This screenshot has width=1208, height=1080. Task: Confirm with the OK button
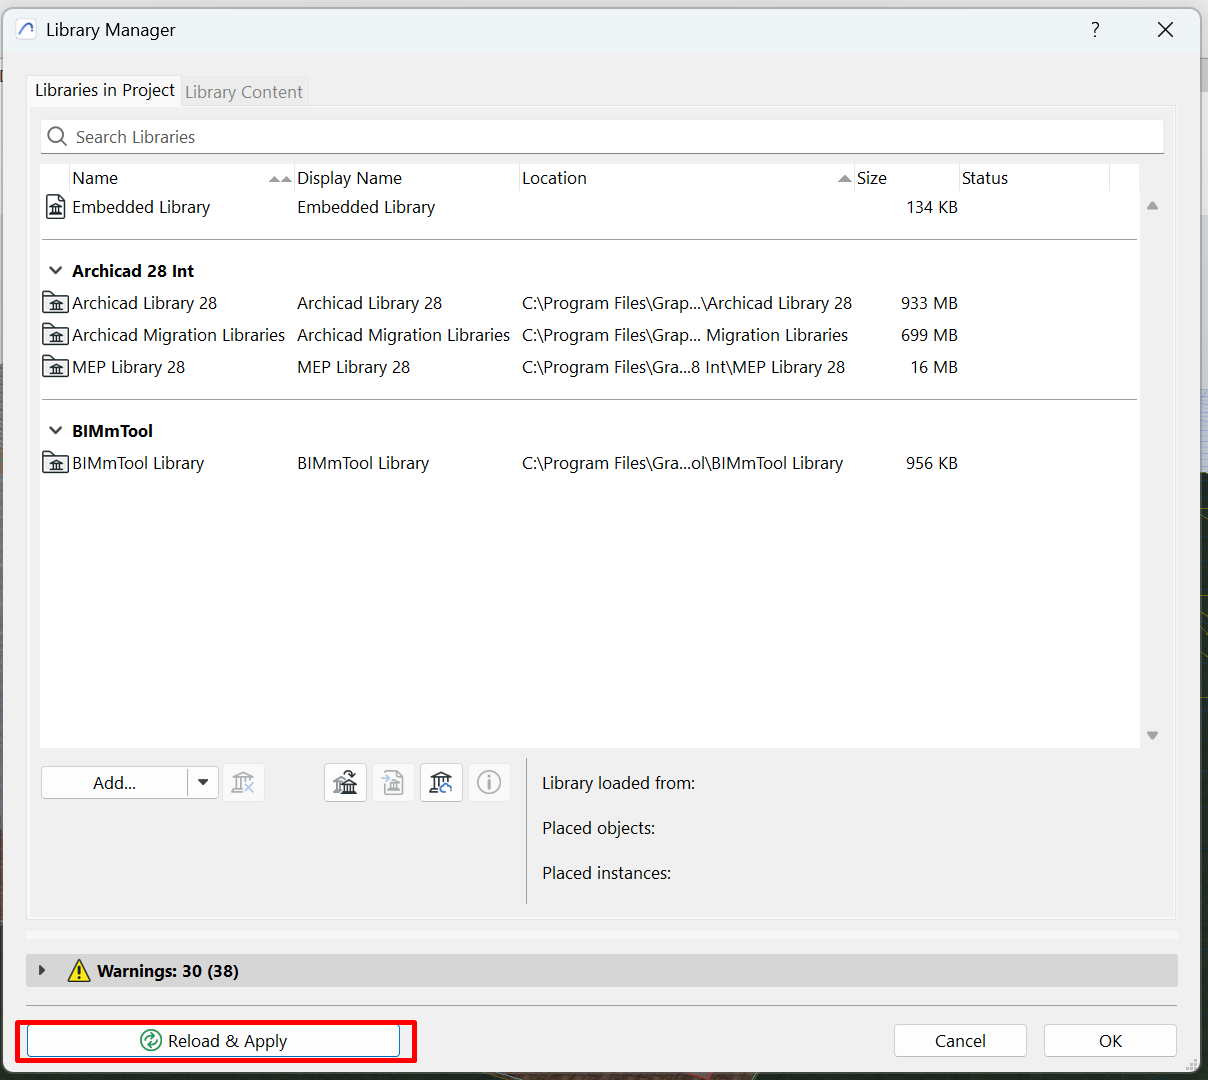point(1110,1041)
